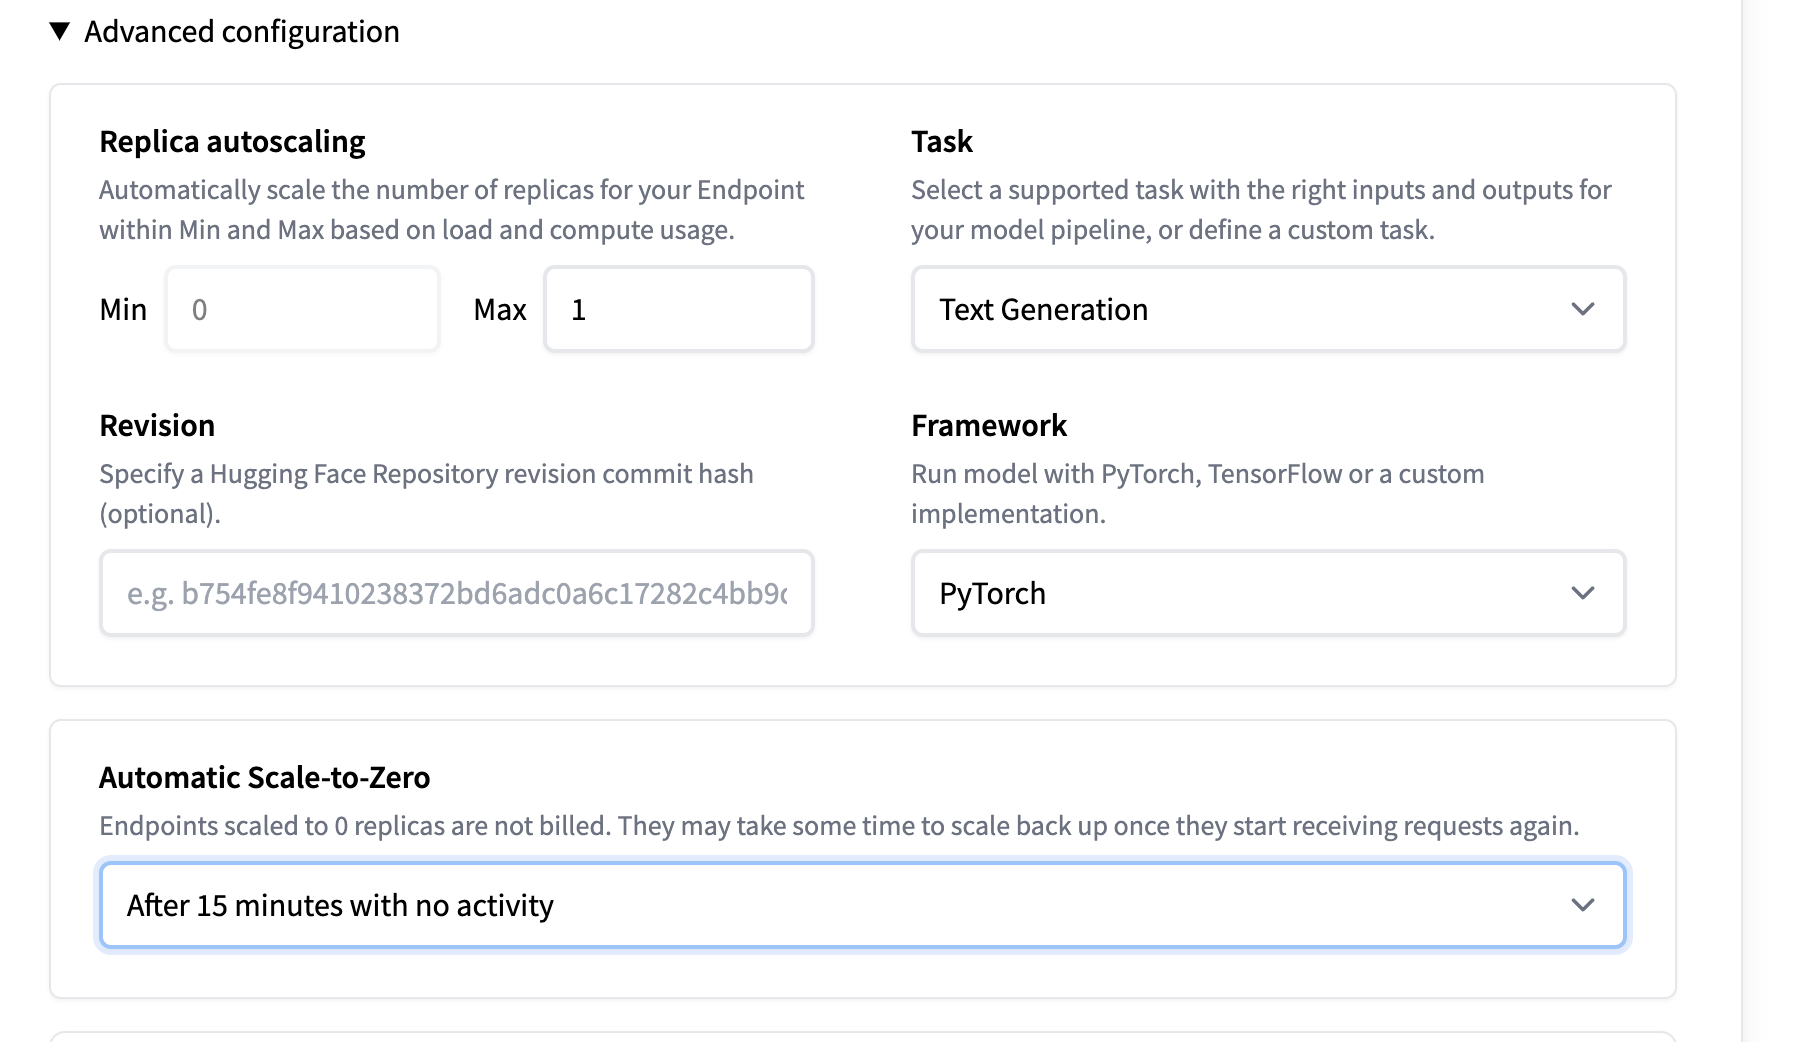Click the Max label beside replica input
1820x1042 pixels.
[499, 310]
